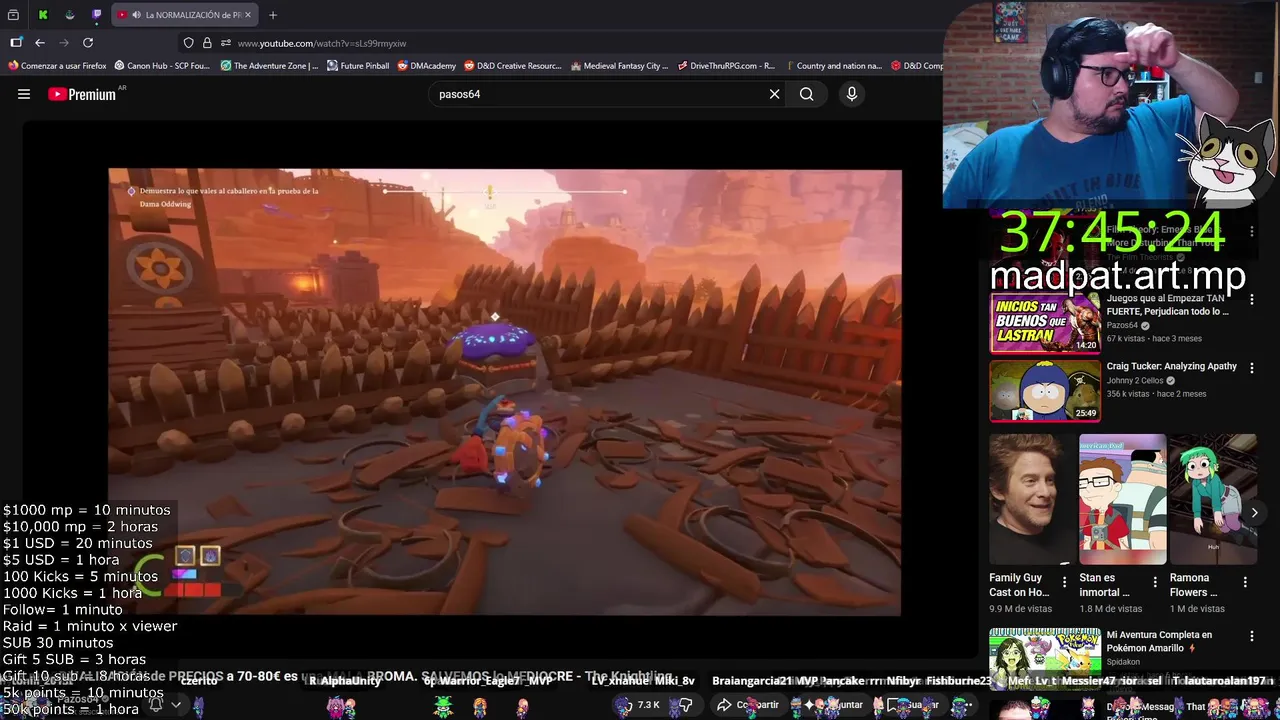
Task: Show next shorts with arrow button
Action: pyautogui.click(x=1254, y=512)
